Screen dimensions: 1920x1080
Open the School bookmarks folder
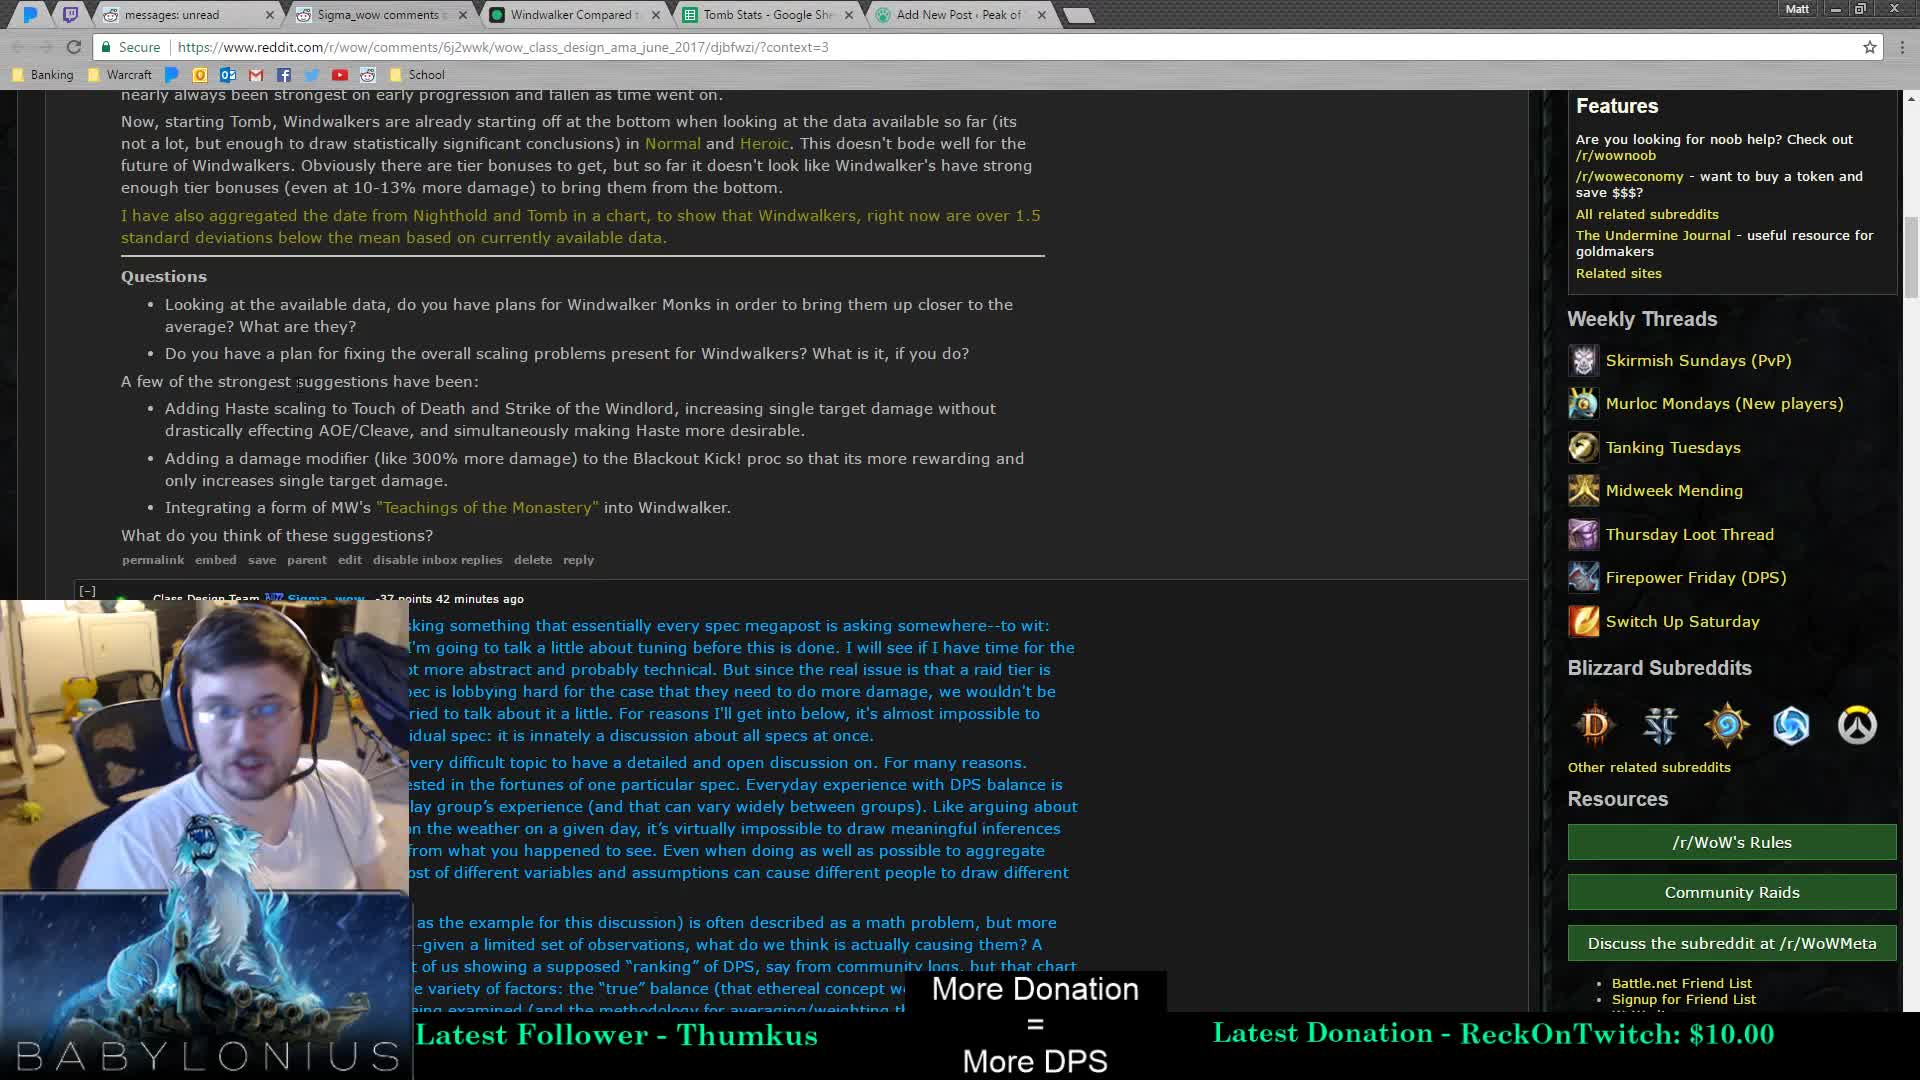pyautogui.click(x=417, y=75)
